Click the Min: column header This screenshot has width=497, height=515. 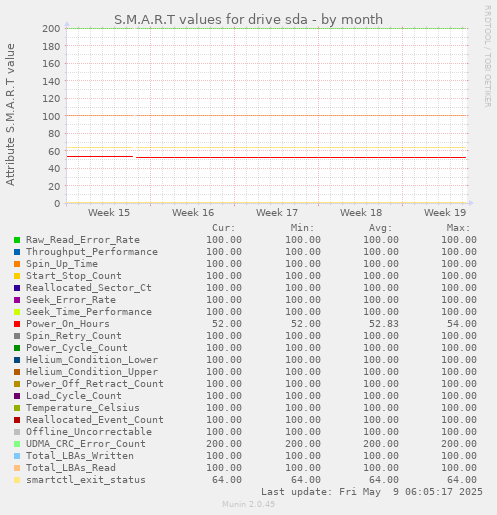tap(302, 228)
